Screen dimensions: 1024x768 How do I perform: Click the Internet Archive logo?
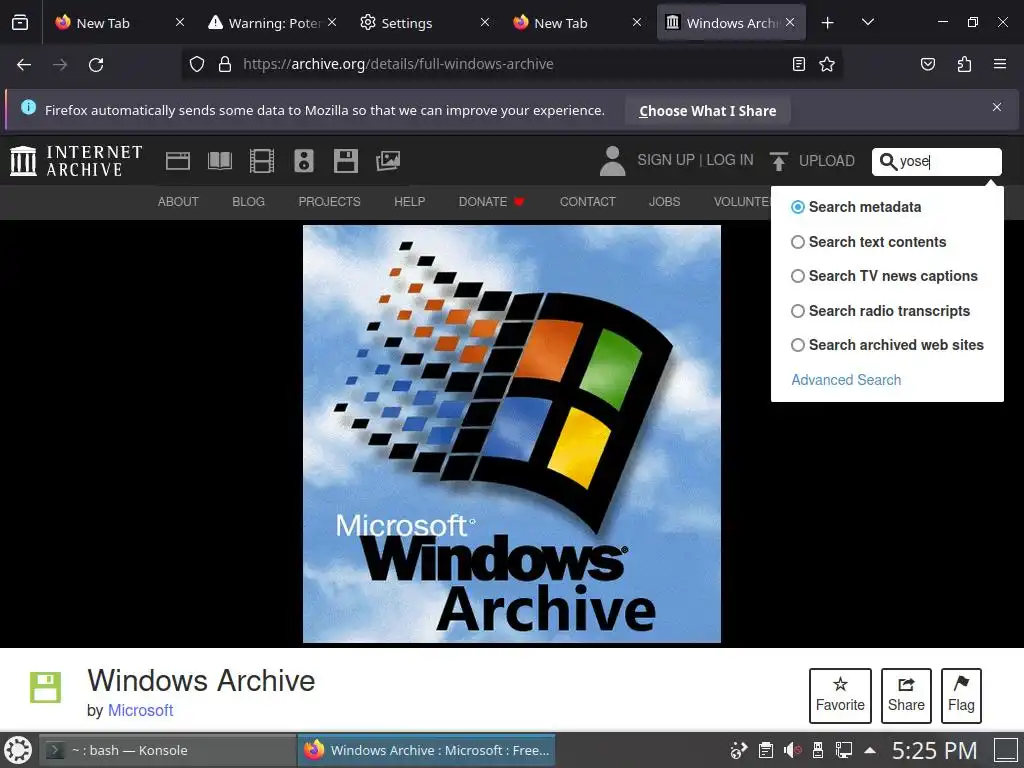[76, 161]
